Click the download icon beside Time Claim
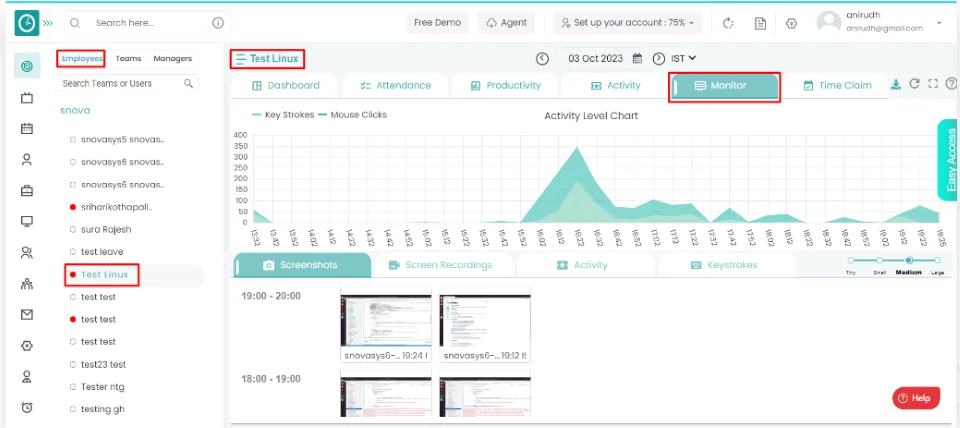 [896, 85]
